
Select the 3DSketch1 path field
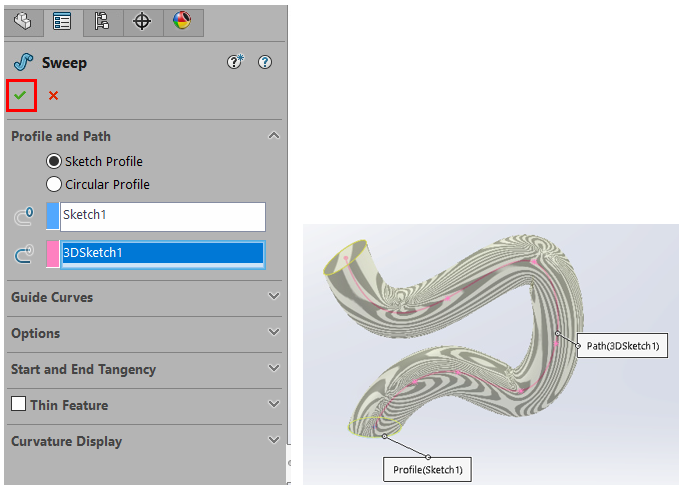point(162,254)
